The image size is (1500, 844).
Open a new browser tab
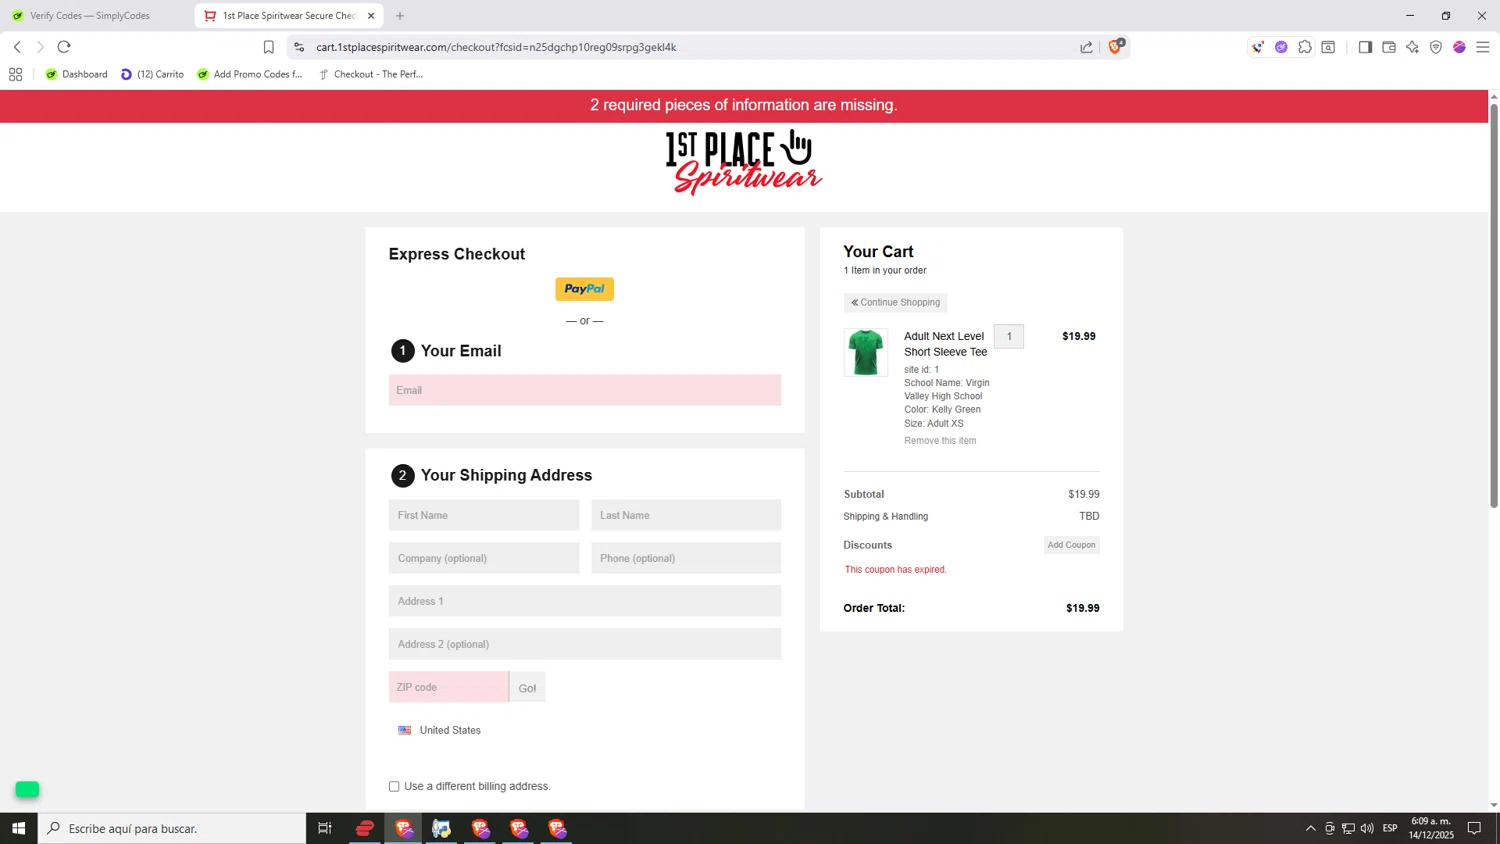(x=400, y=16)
